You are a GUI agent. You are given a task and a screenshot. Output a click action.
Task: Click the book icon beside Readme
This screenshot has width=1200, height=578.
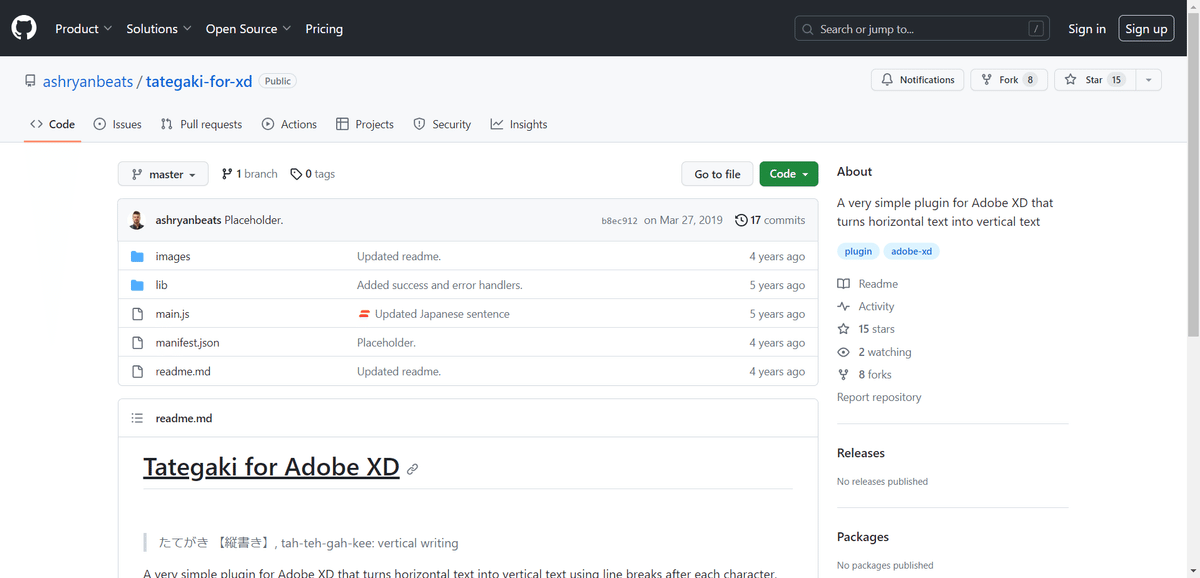point(843,284)
